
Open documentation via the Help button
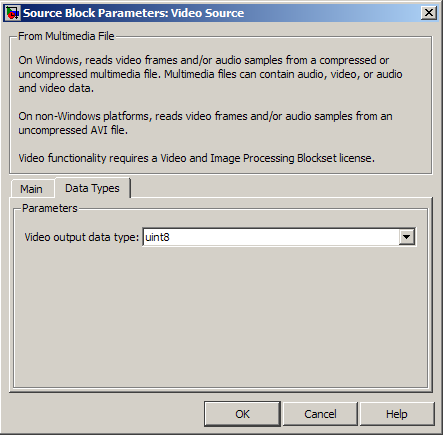pyautogui.click(x=397, y=414)
